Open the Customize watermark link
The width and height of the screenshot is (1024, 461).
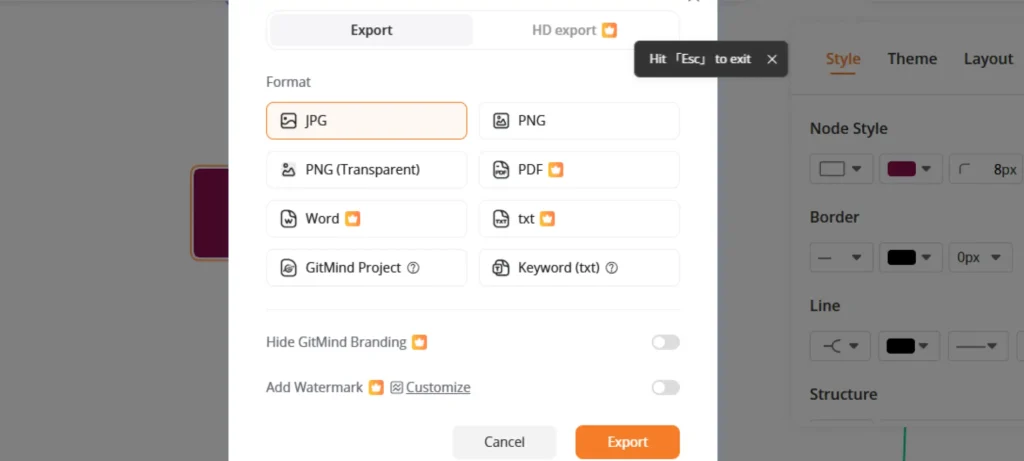pos(438,387)
